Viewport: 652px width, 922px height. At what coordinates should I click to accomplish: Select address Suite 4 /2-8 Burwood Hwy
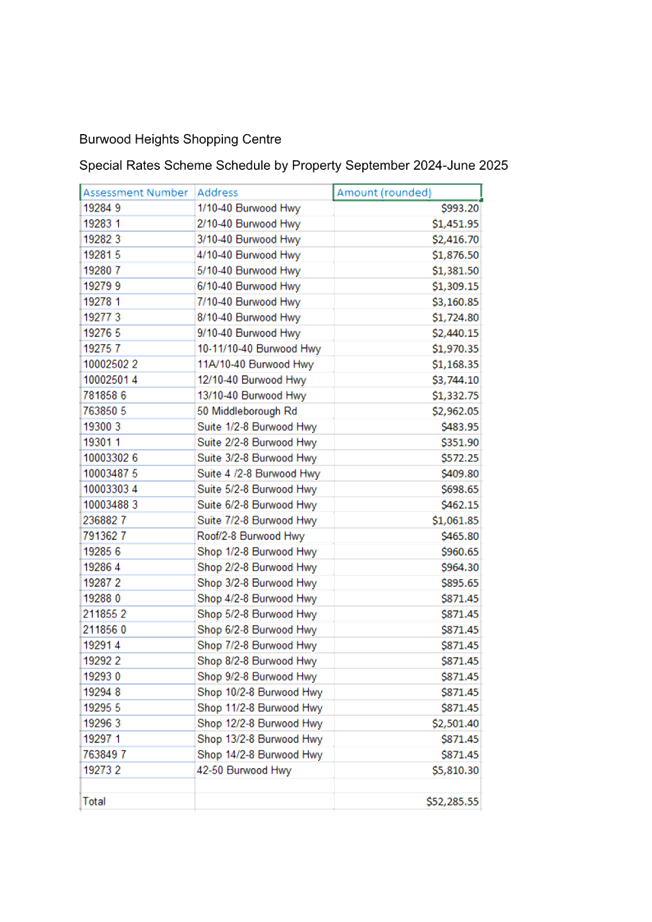(259, 473)
